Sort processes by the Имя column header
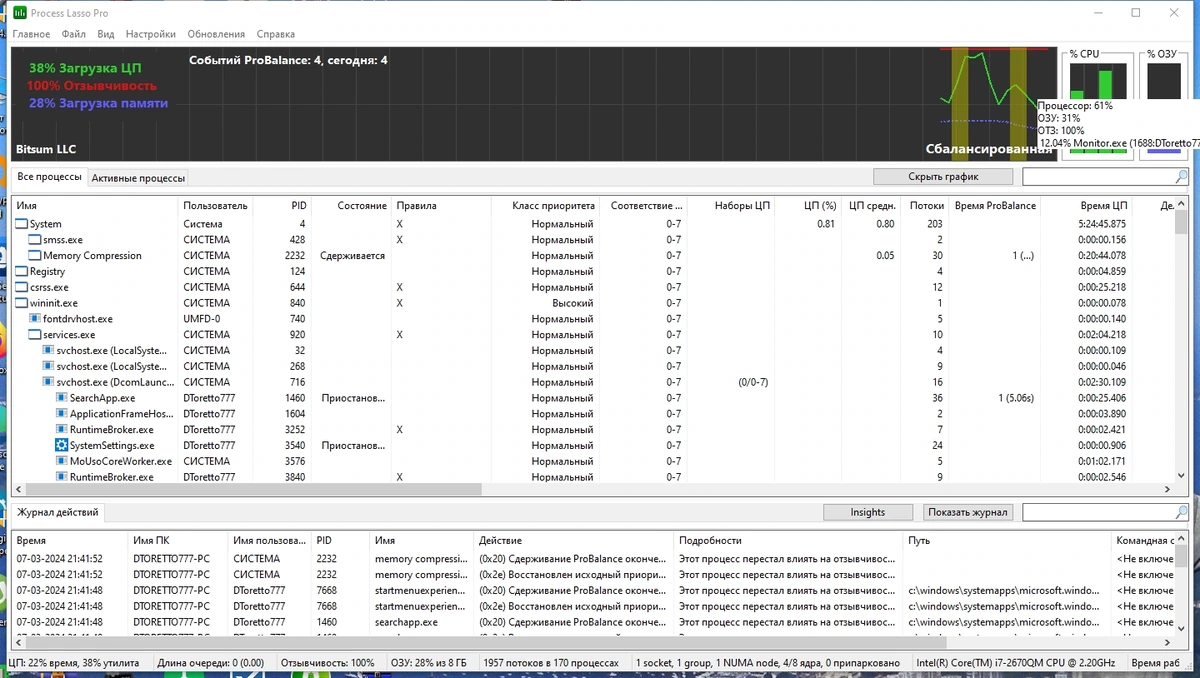This screenshot has width=1200, height=678. pos(95,205)
